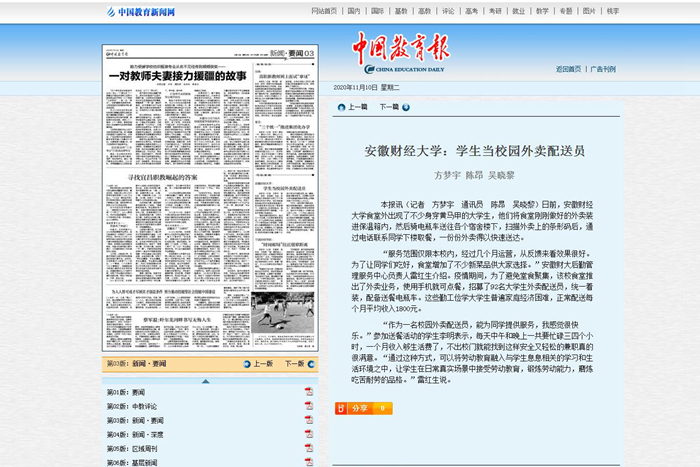Download PDF for 第01版 要闻
The height and width of the screenshot is (467, 700).
click(x=309, y=392)
